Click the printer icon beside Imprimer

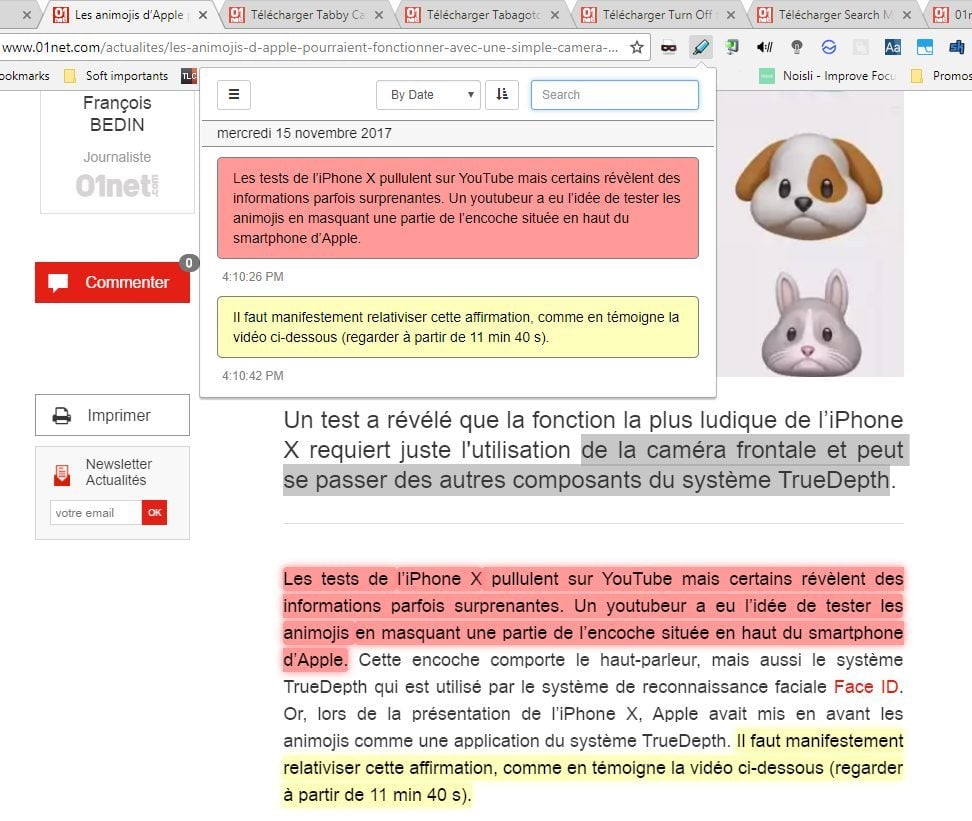tap(62, 416)
